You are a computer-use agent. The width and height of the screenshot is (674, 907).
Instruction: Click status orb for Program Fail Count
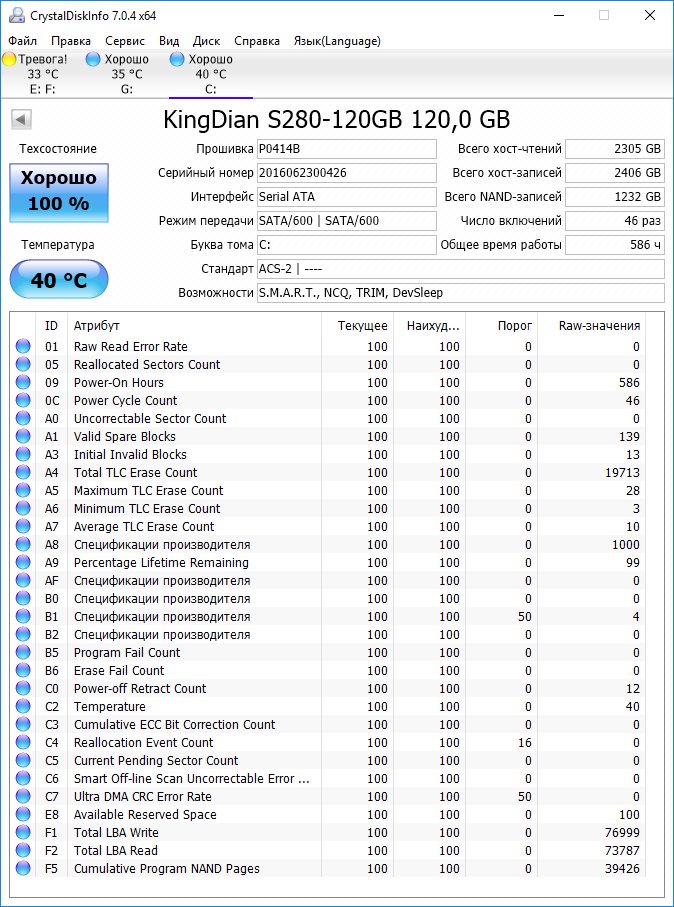(23, 652)
